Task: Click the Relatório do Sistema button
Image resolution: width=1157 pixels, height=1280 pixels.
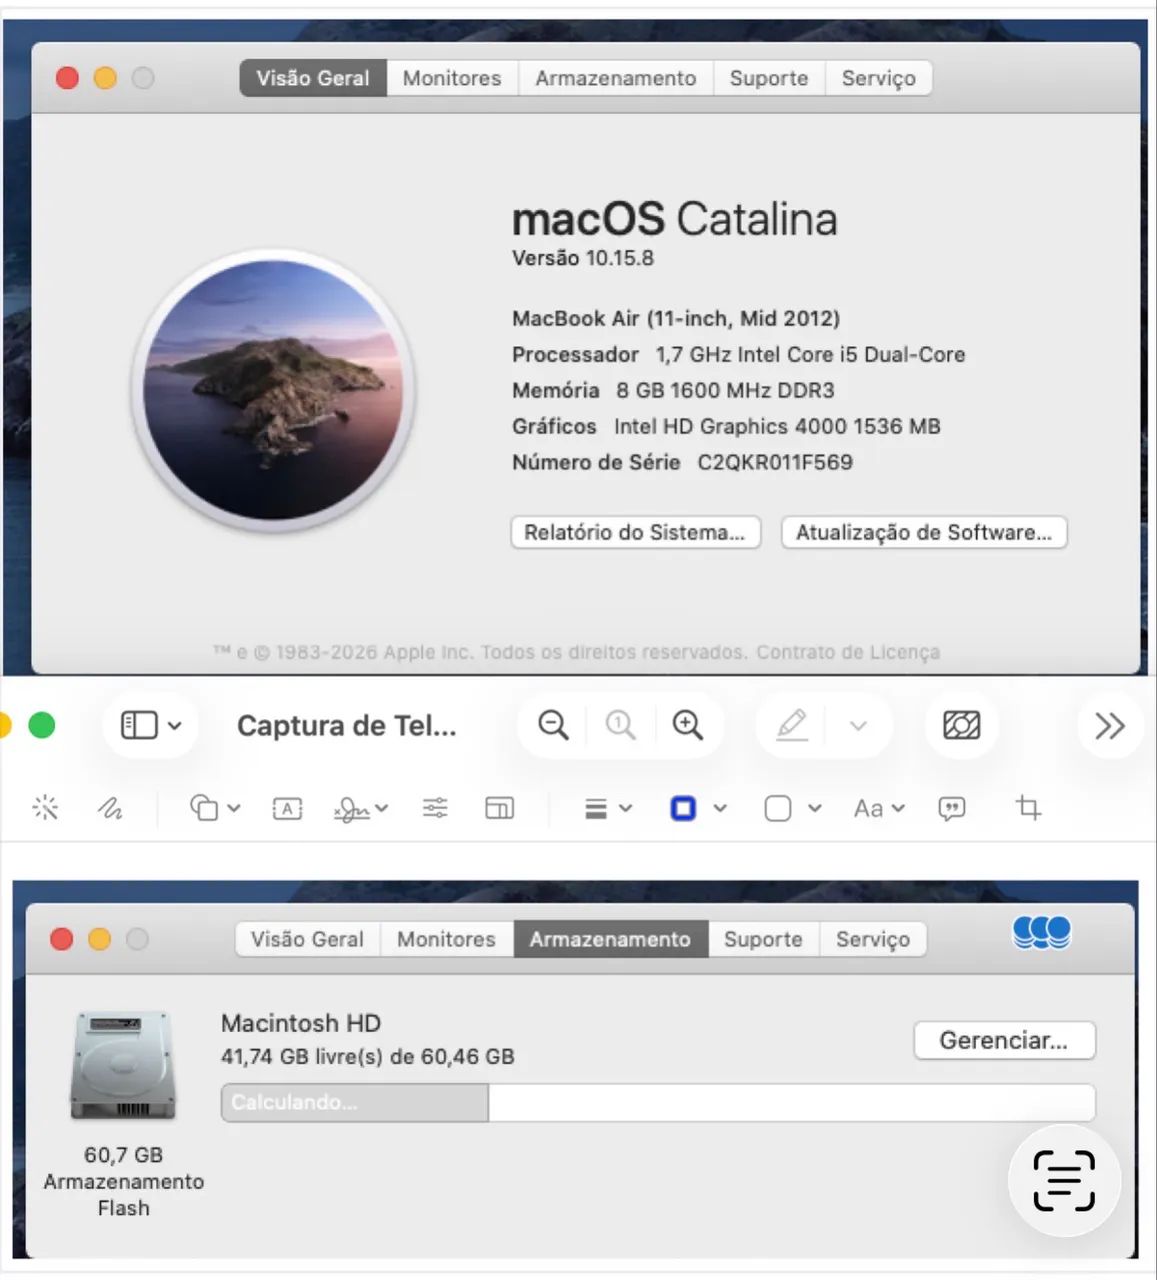Action: click(635, 532)
